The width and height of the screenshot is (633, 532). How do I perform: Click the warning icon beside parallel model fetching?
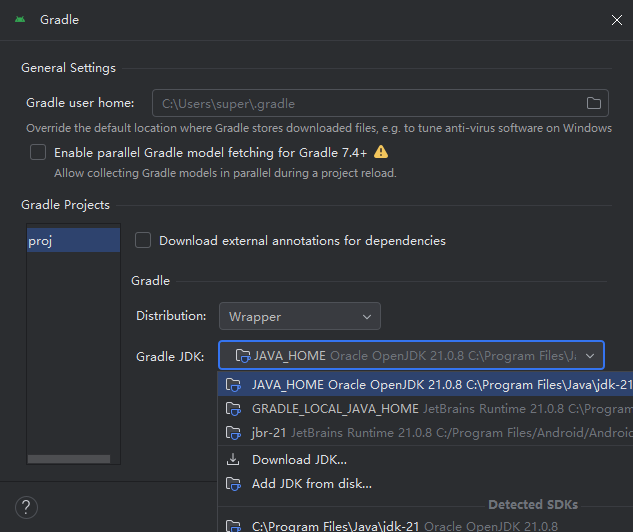click(381, 152)
